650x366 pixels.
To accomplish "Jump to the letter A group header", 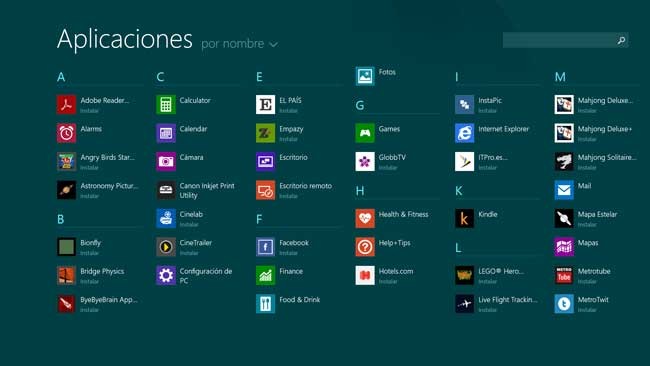I will pyautogui.click(x=61, y=77).
